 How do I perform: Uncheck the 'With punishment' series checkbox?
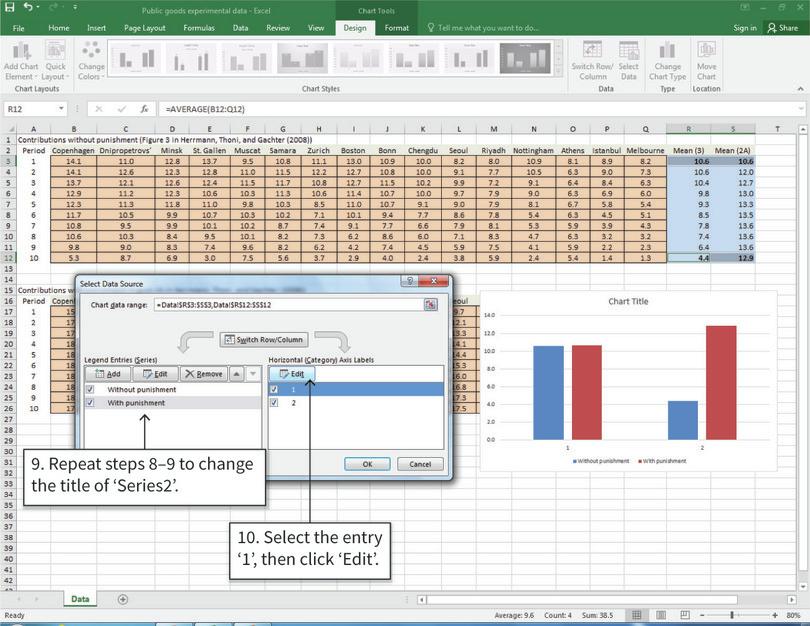click(x=91, y=403)
